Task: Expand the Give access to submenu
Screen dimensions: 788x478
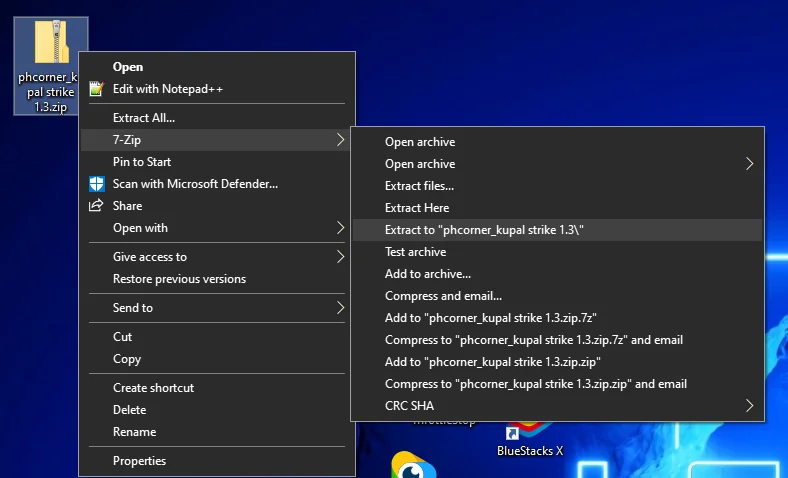Action: (x=217, y=257)
